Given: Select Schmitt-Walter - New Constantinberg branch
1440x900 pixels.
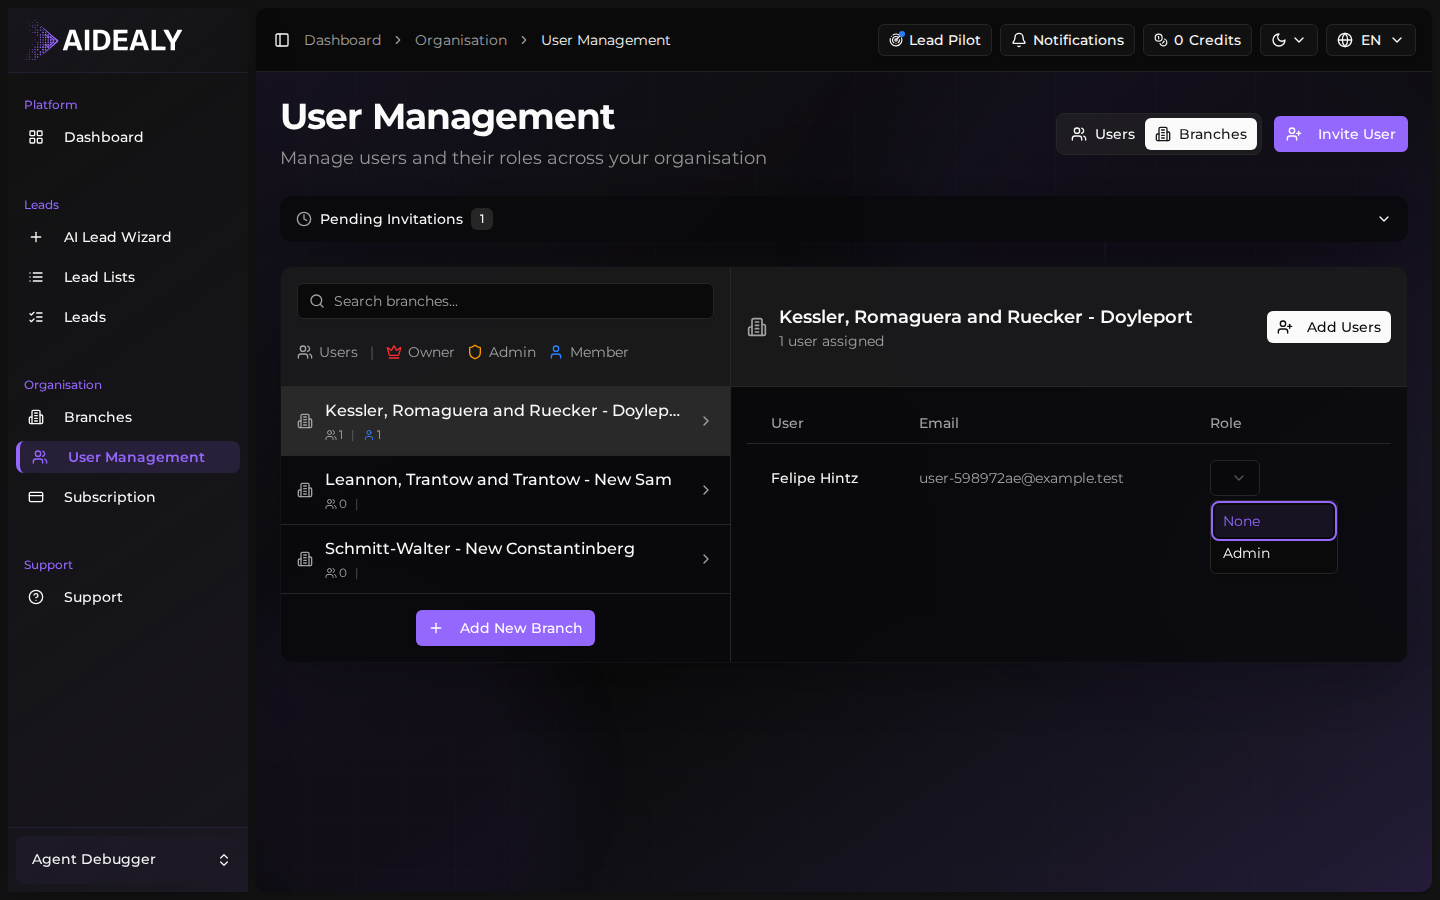Looking at the screenshot, I should (505, 559).
